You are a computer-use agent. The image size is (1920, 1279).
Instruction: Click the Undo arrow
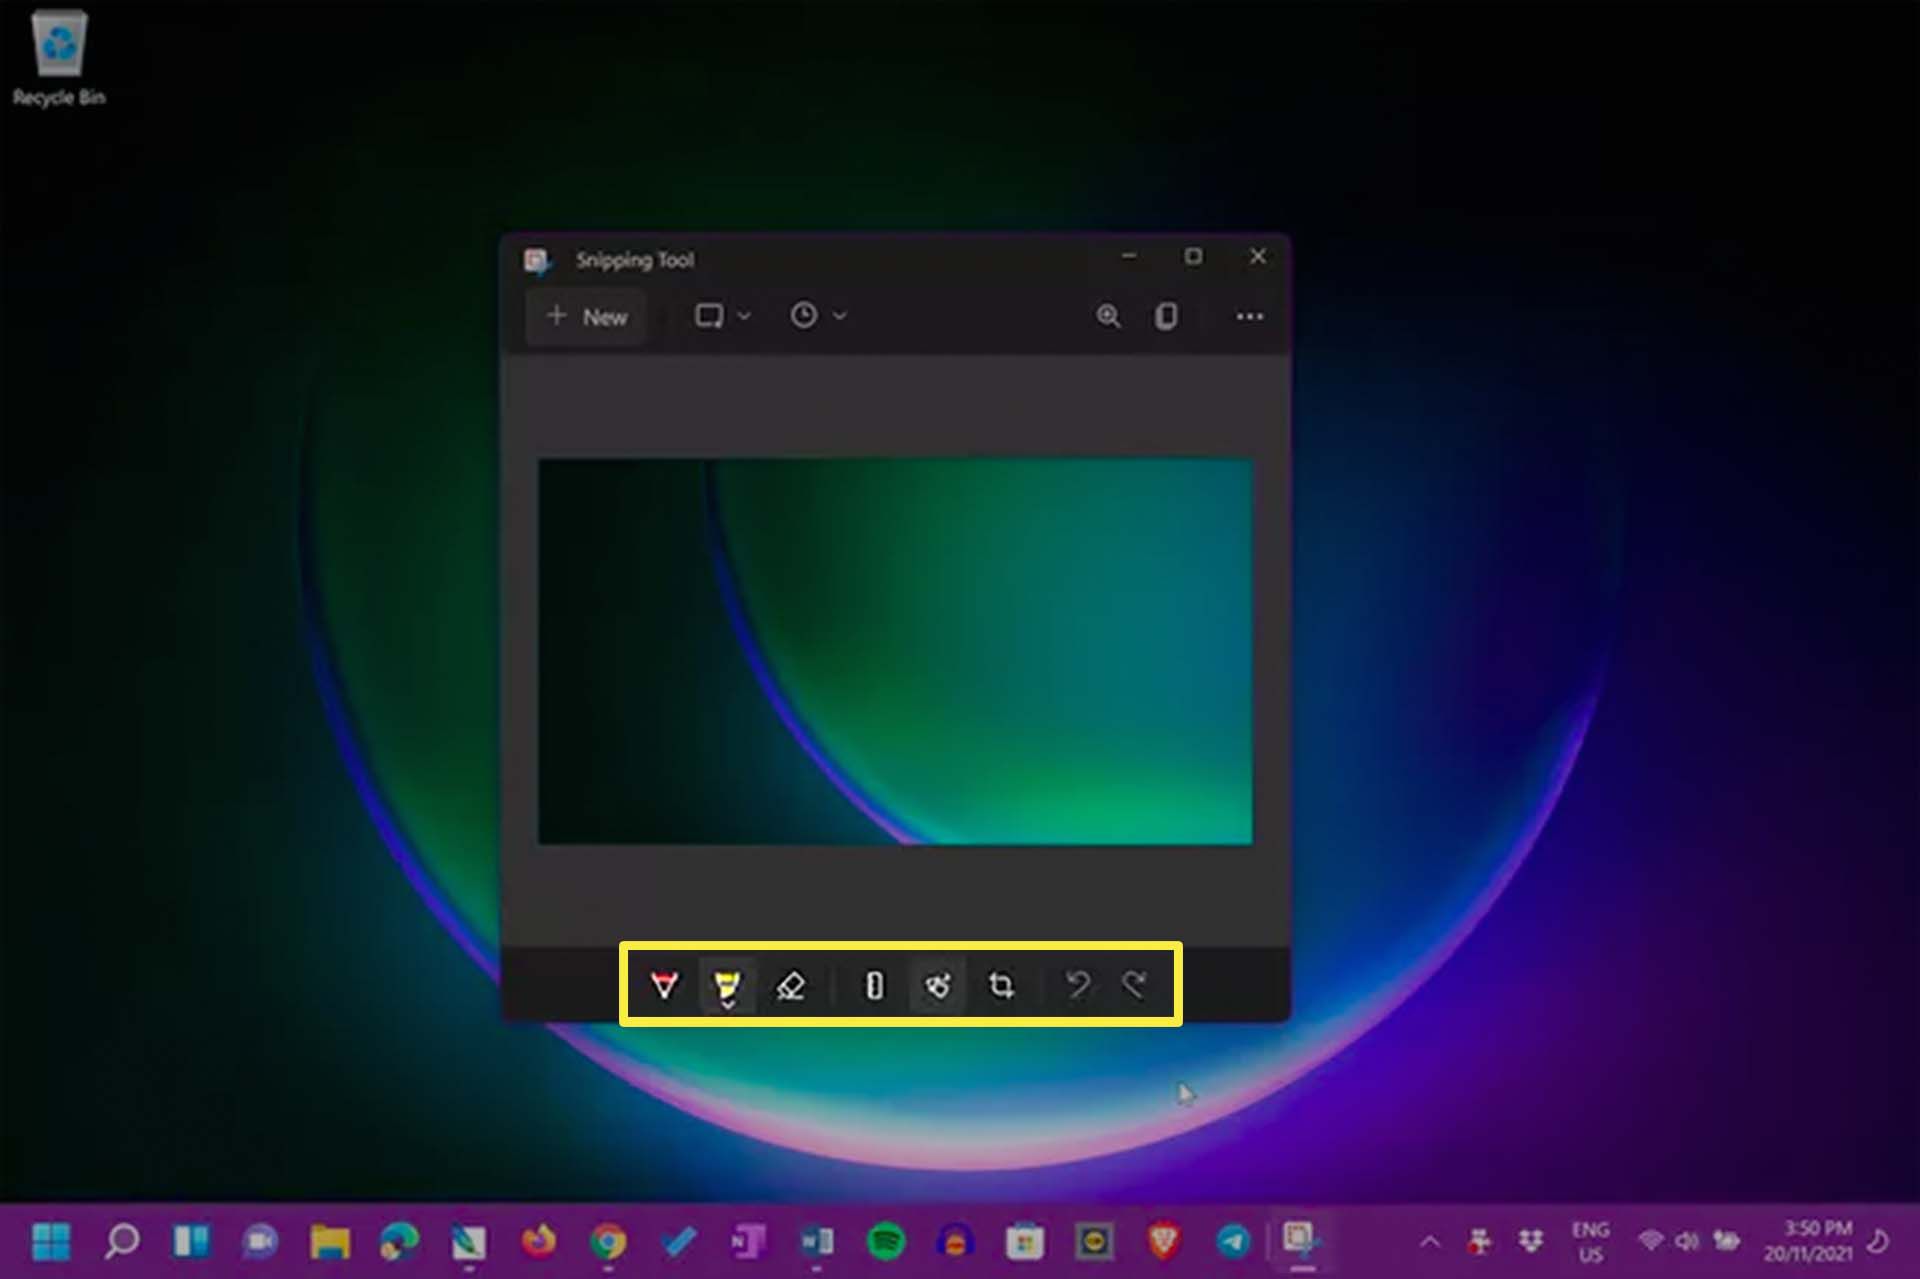(1078, 985)
